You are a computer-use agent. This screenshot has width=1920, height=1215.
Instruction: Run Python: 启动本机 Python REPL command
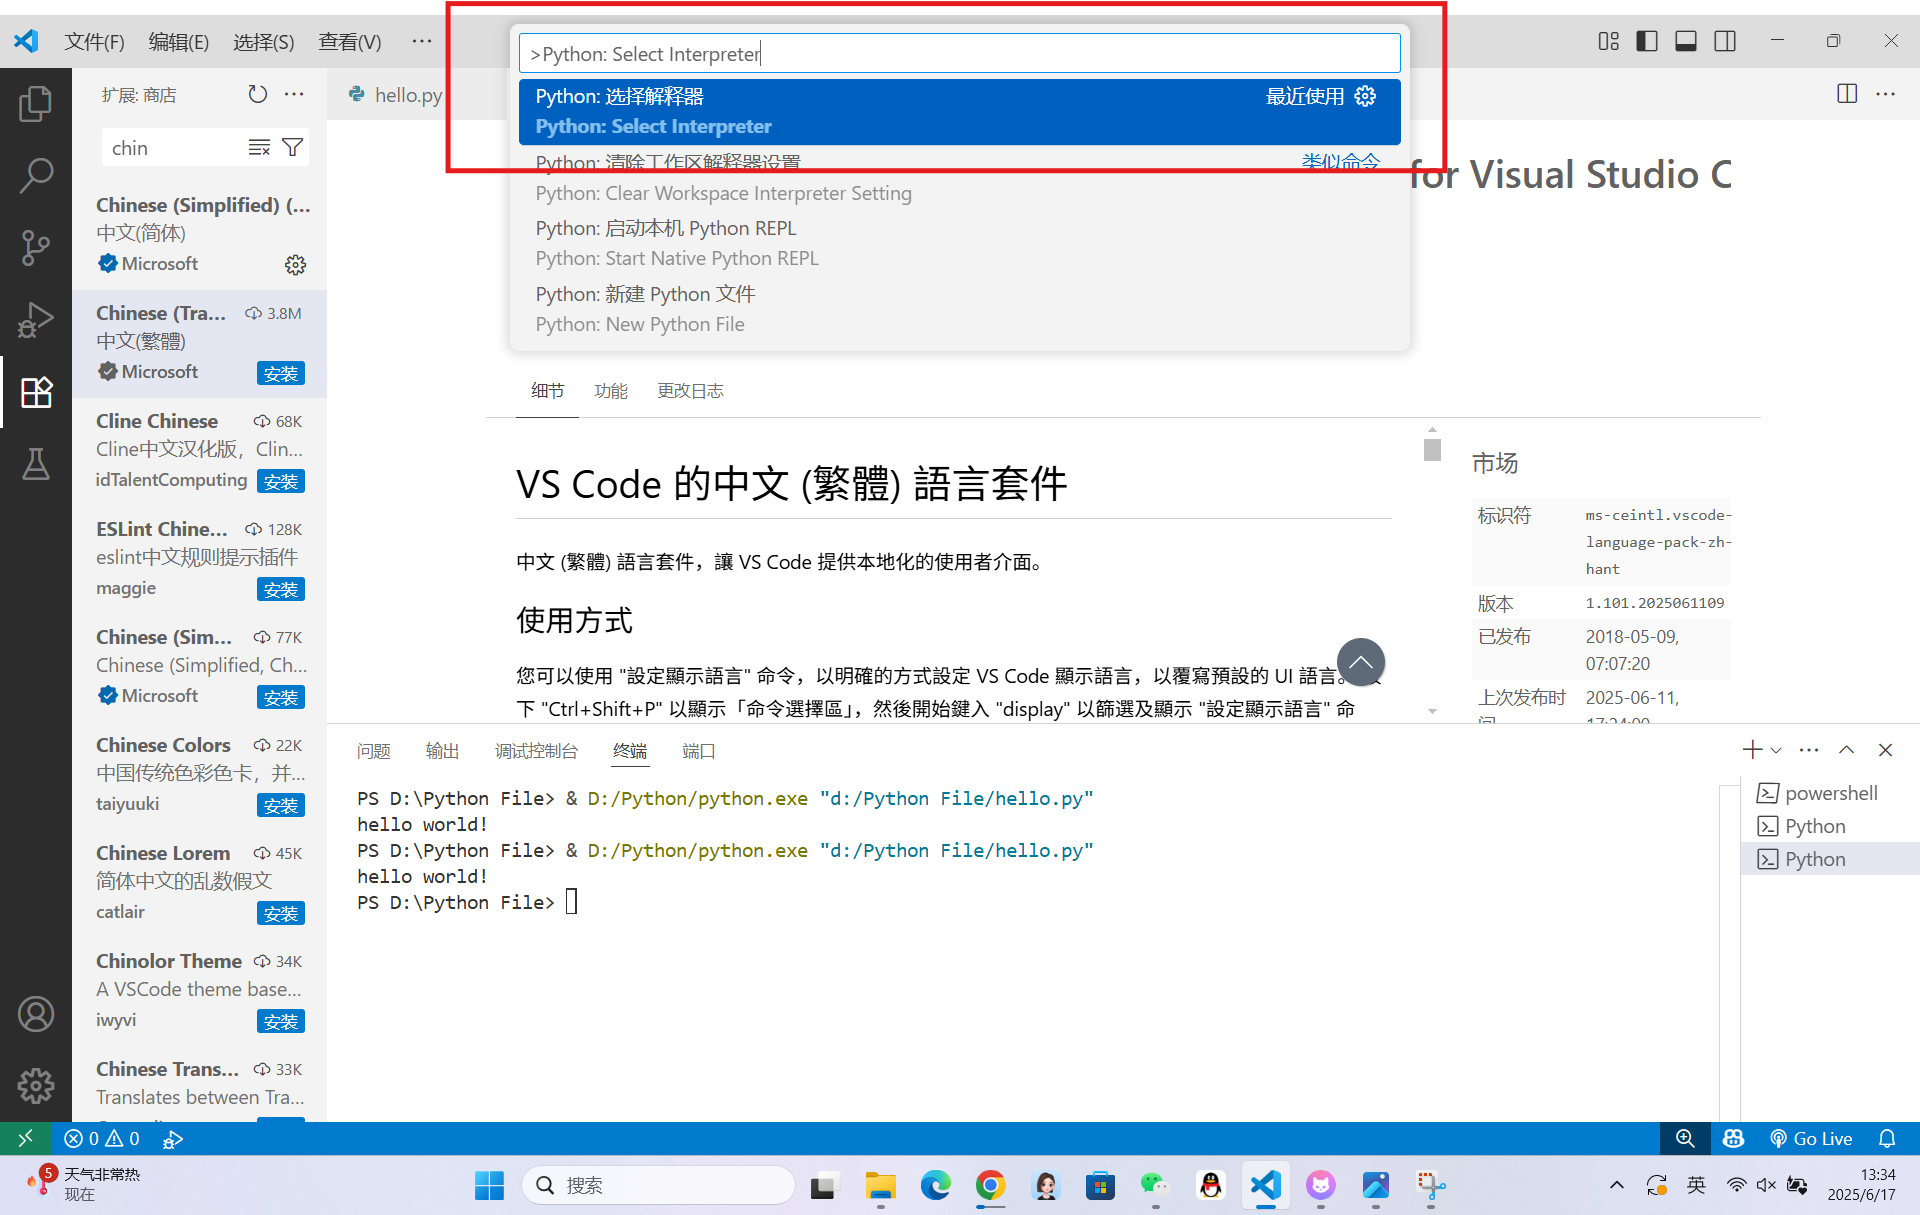pos(959,243)
